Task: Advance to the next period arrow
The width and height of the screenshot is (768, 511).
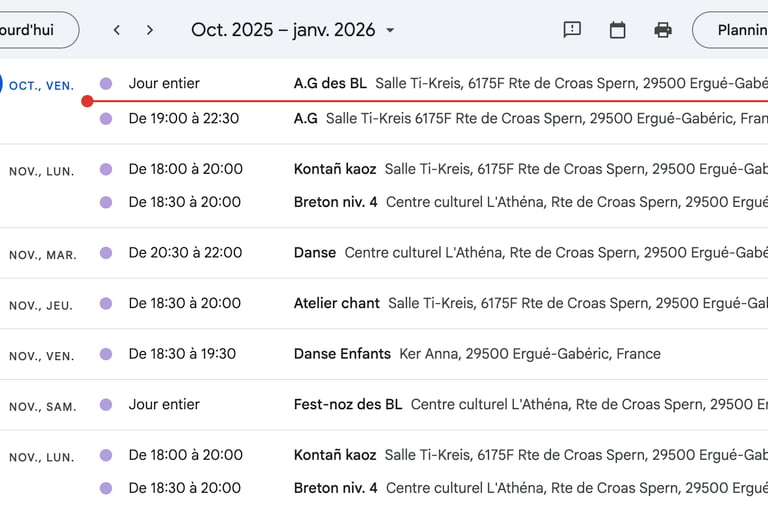Action: [x=150, y=30]
